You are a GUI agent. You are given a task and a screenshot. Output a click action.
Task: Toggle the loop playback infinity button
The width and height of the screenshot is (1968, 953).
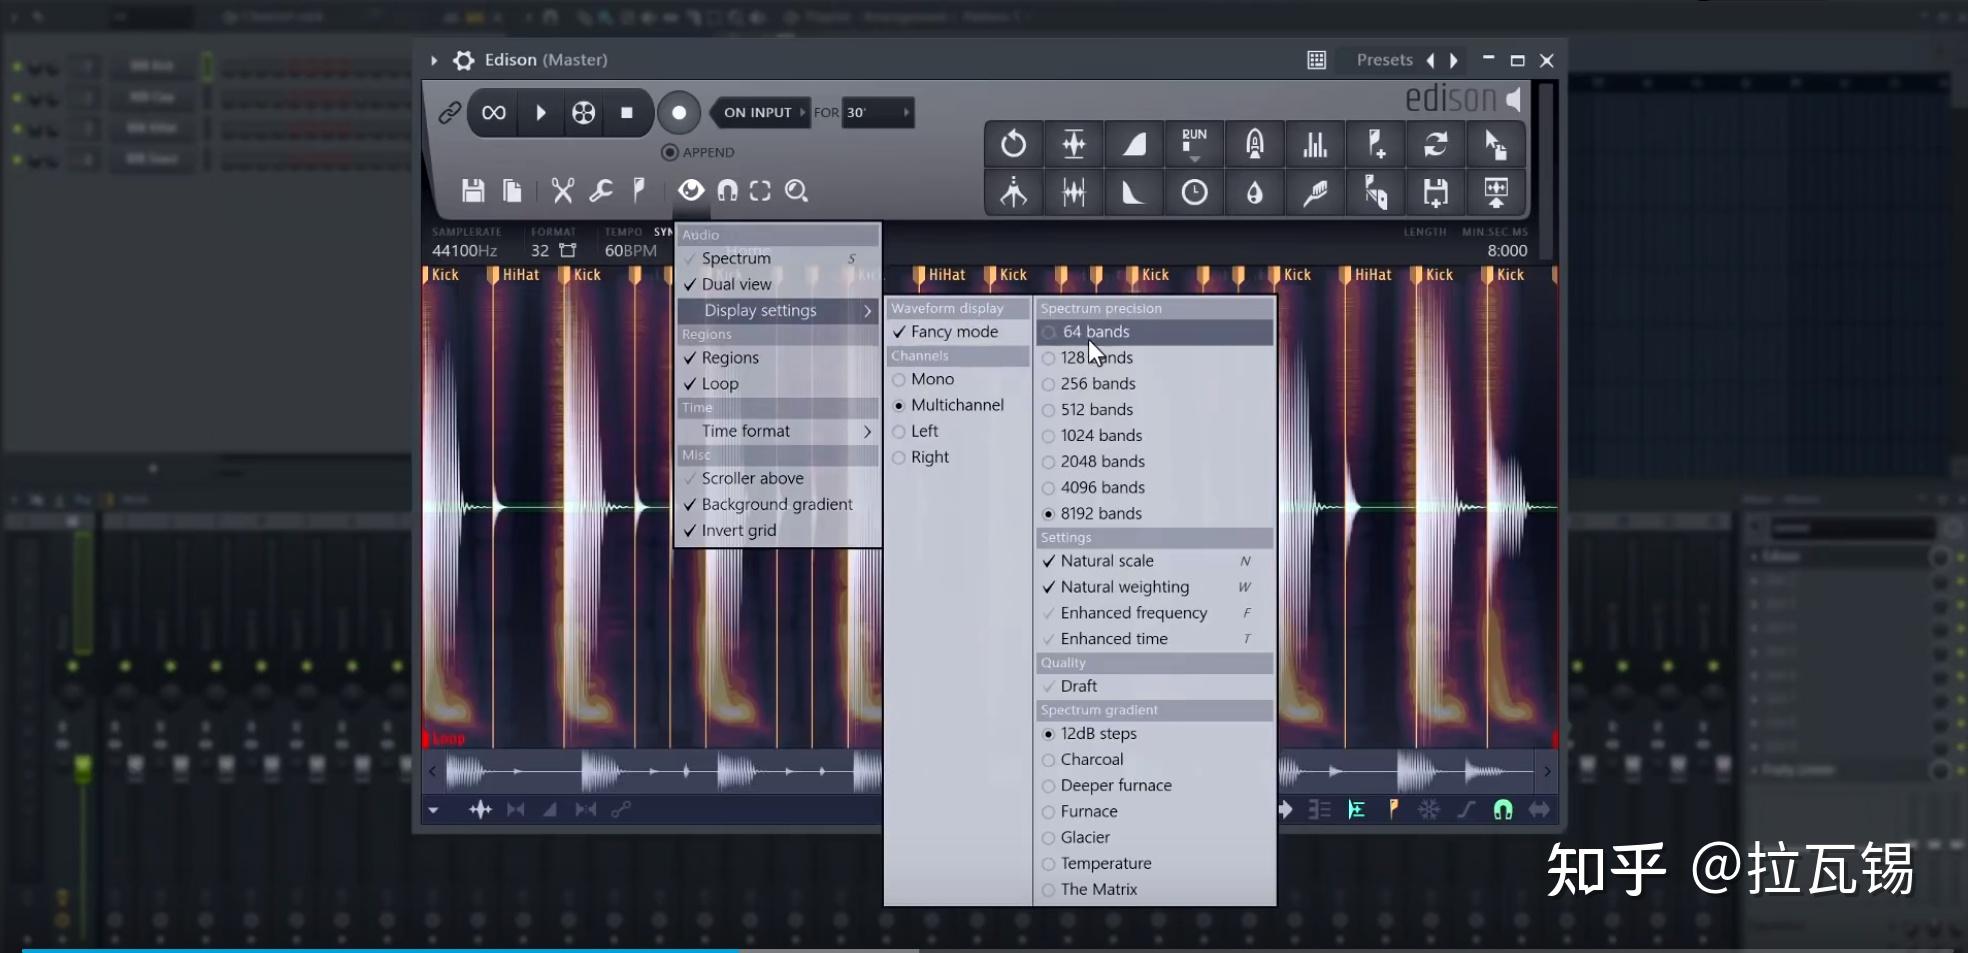click(x=493, y=113)
